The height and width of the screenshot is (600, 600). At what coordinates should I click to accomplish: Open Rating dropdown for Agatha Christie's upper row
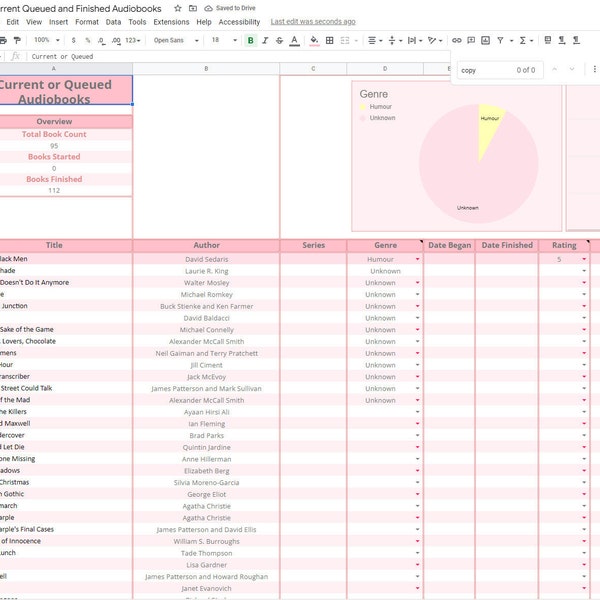coord(584,506)
